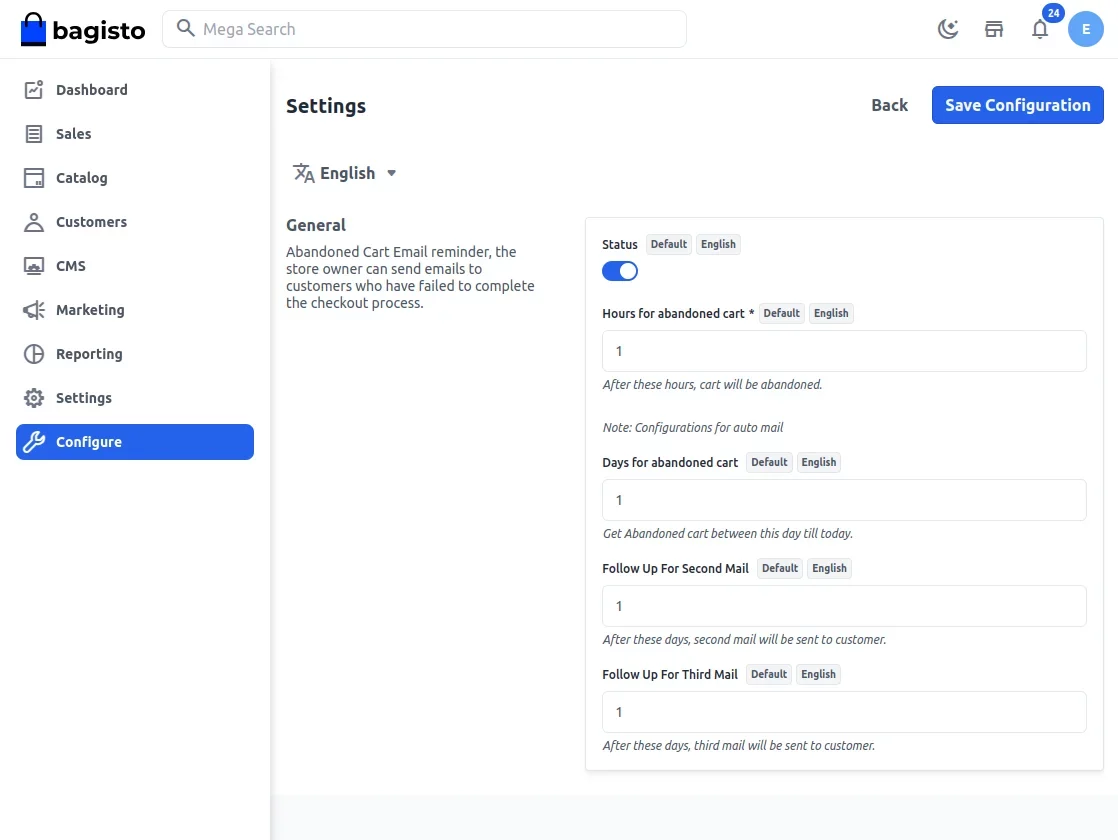Click the General section heading
The height and width of the screenshot is (840, 1118).
[x=316, y=225]
